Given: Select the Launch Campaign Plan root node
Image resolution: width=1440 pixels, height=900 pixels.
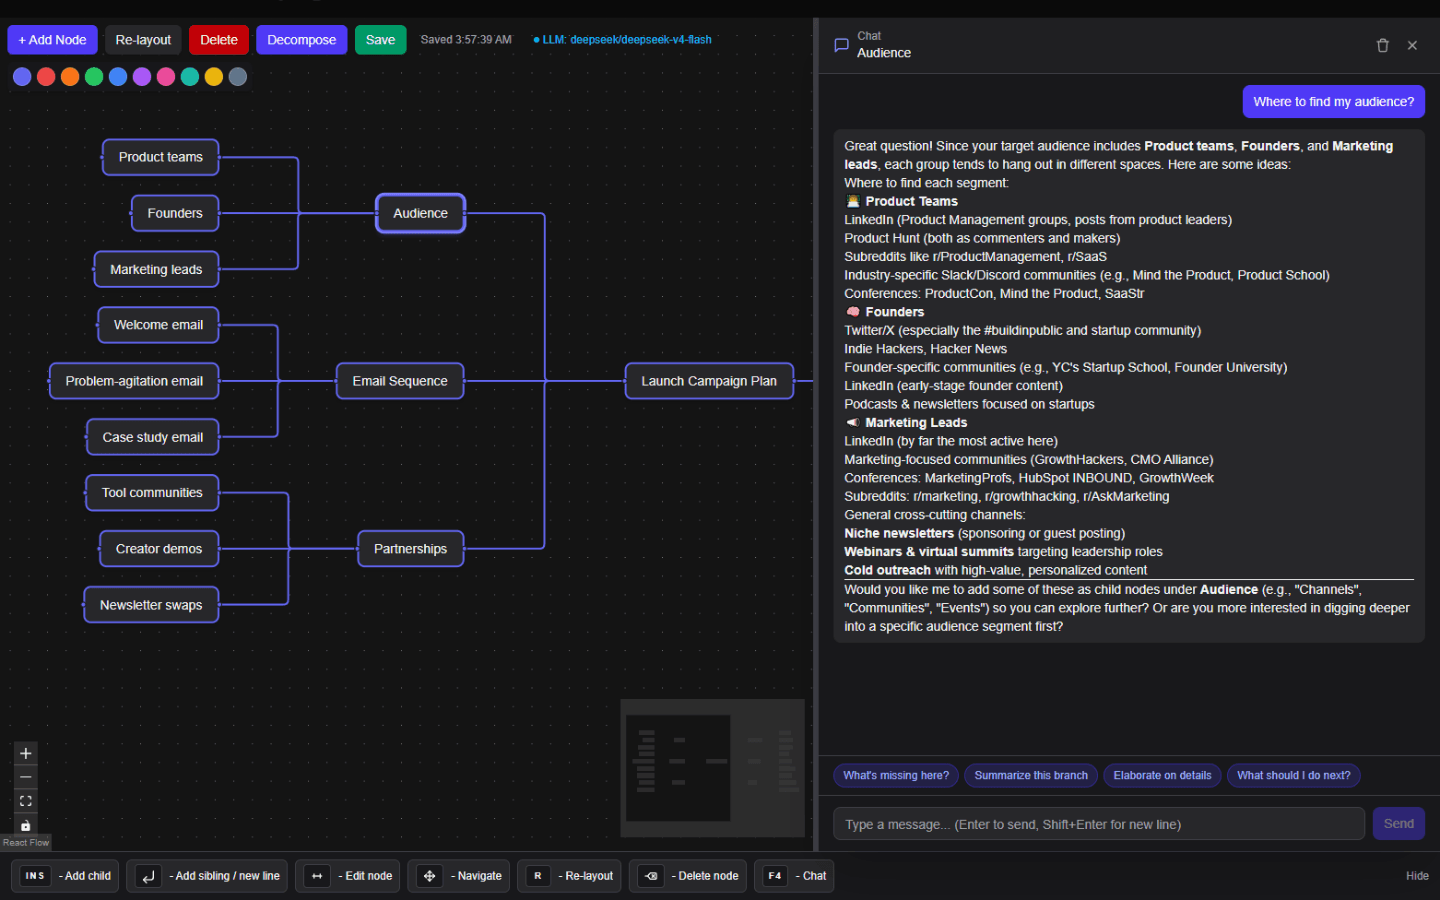Looking at the screenshot, I should tap(709, 381).
